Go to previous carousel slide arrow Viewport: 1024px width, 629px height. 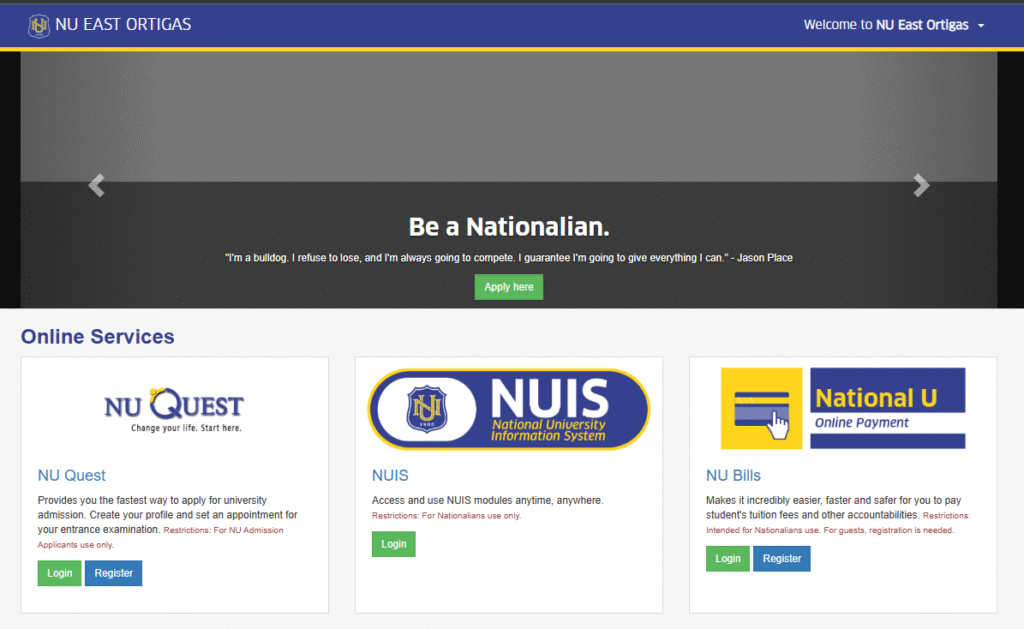[x=97, y=185]
